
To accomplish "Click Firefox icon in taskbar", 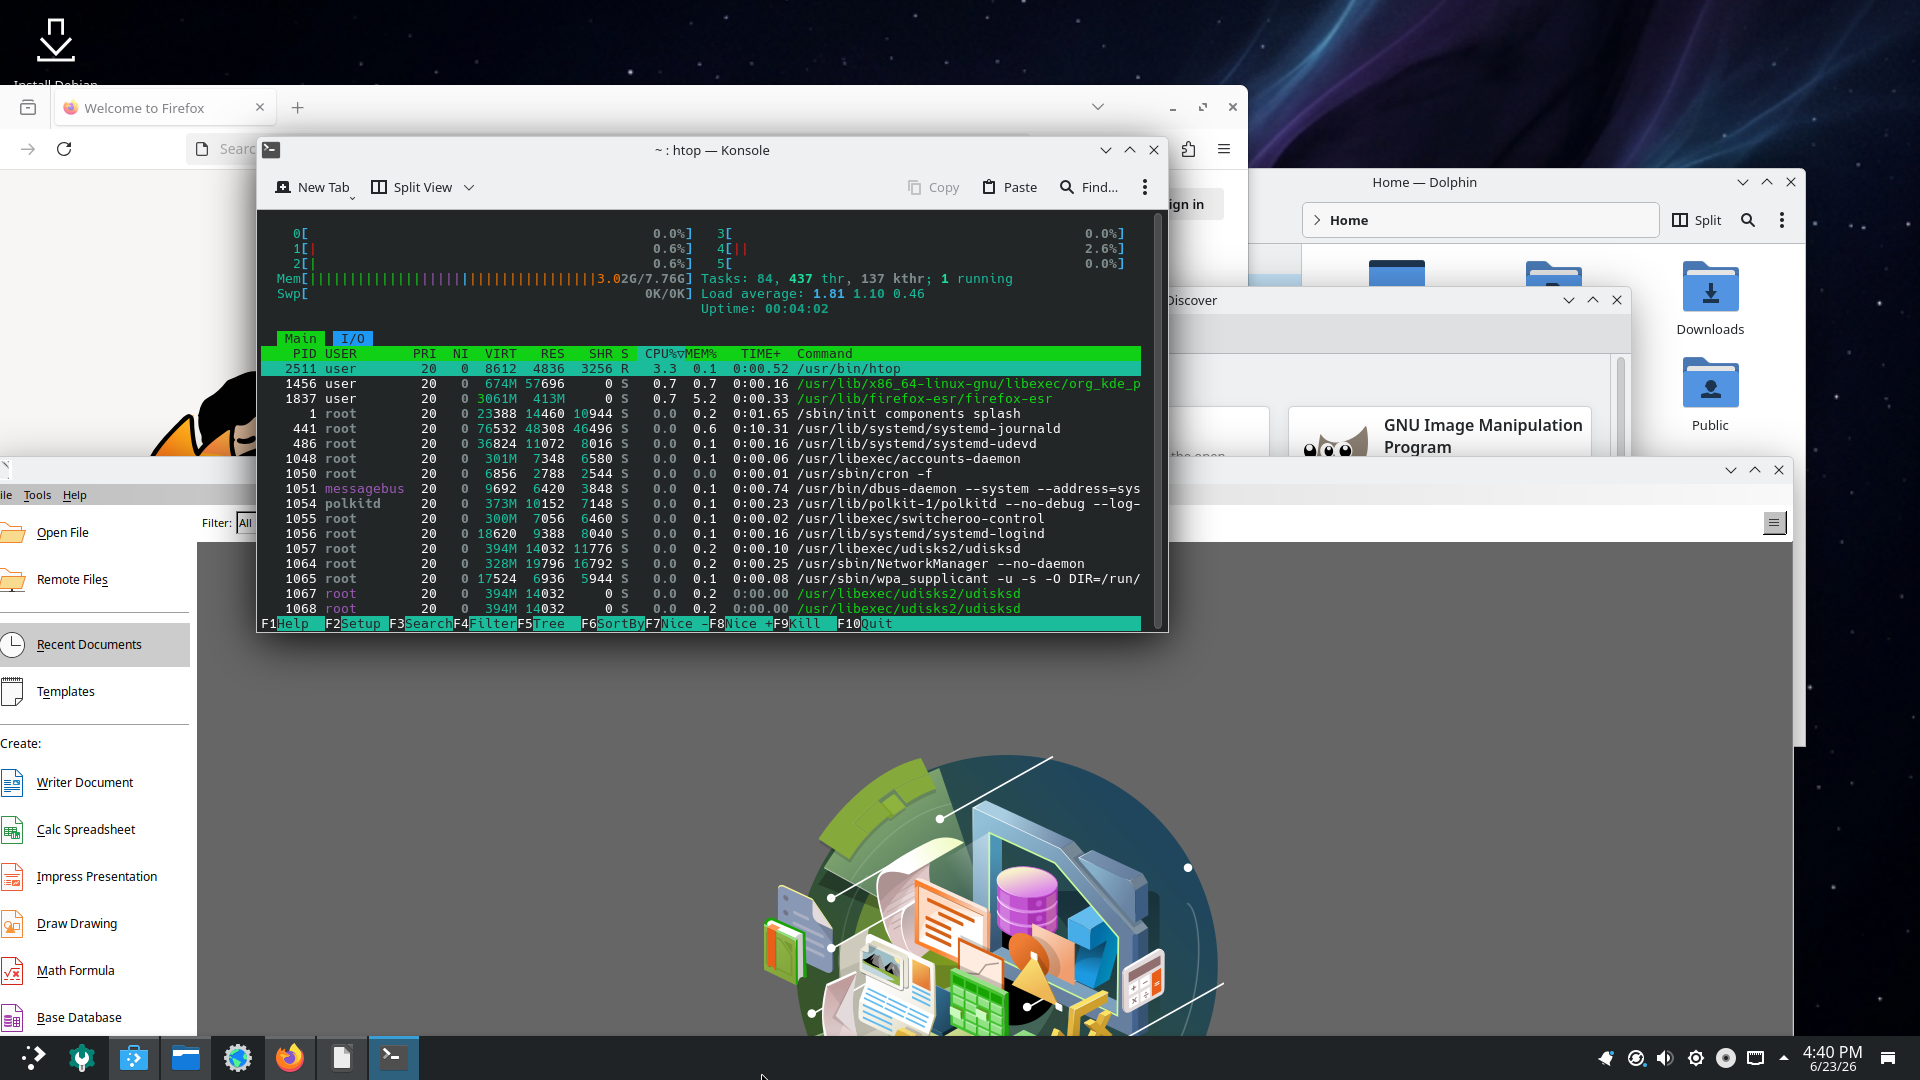I will [290, 1058].
